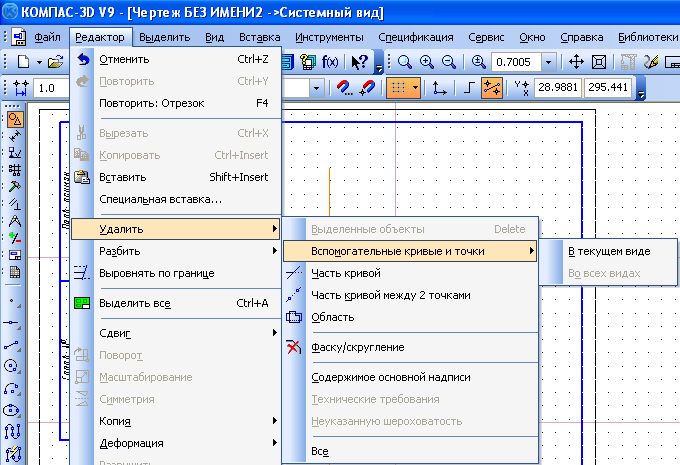This screenshot has width=680, height=465.
Task: Select the Point tool
Action: pyautogui.click(x=12, y=301)
